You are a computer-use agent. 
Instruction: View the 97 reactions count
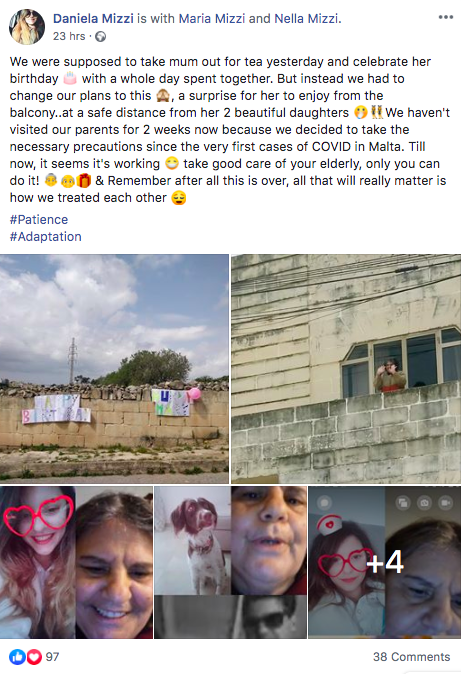(52, 657)
